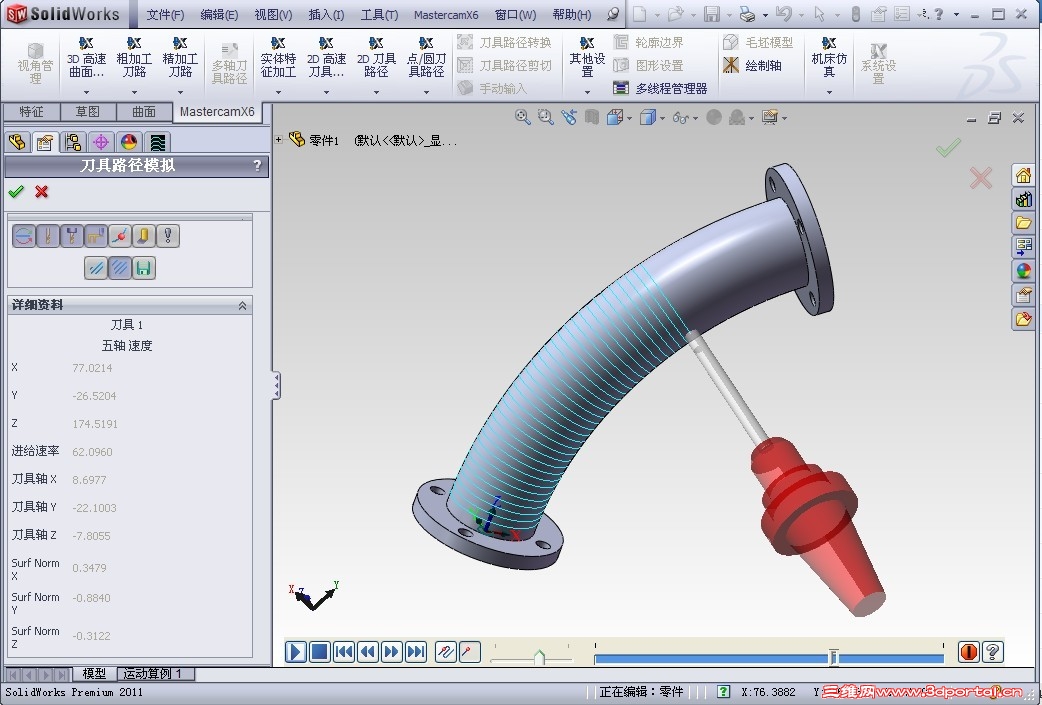
Task: Open the 机床仿真 dropdown arrow
Action: coord(829,92)
